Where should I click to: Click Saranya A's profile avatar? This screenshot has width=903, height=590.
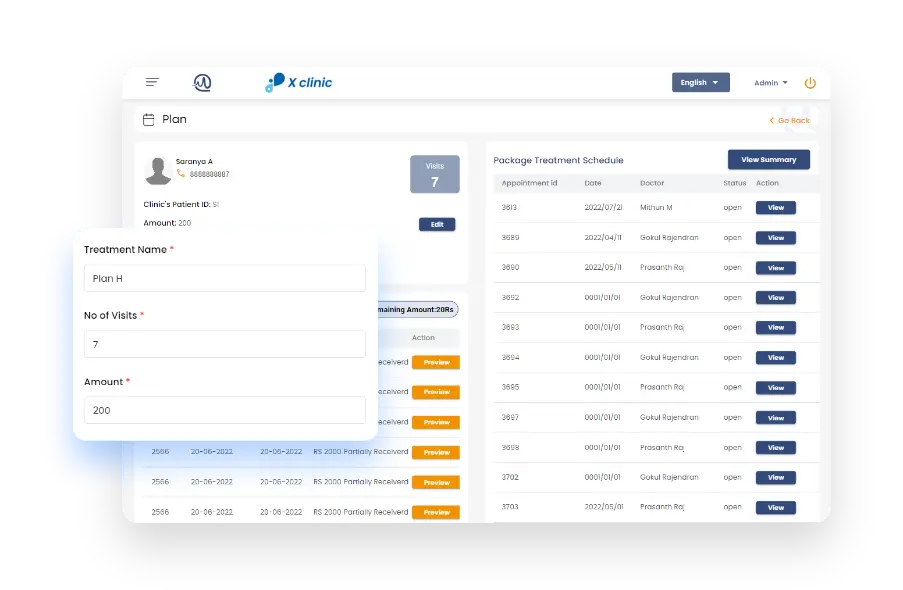pos(158,170)
